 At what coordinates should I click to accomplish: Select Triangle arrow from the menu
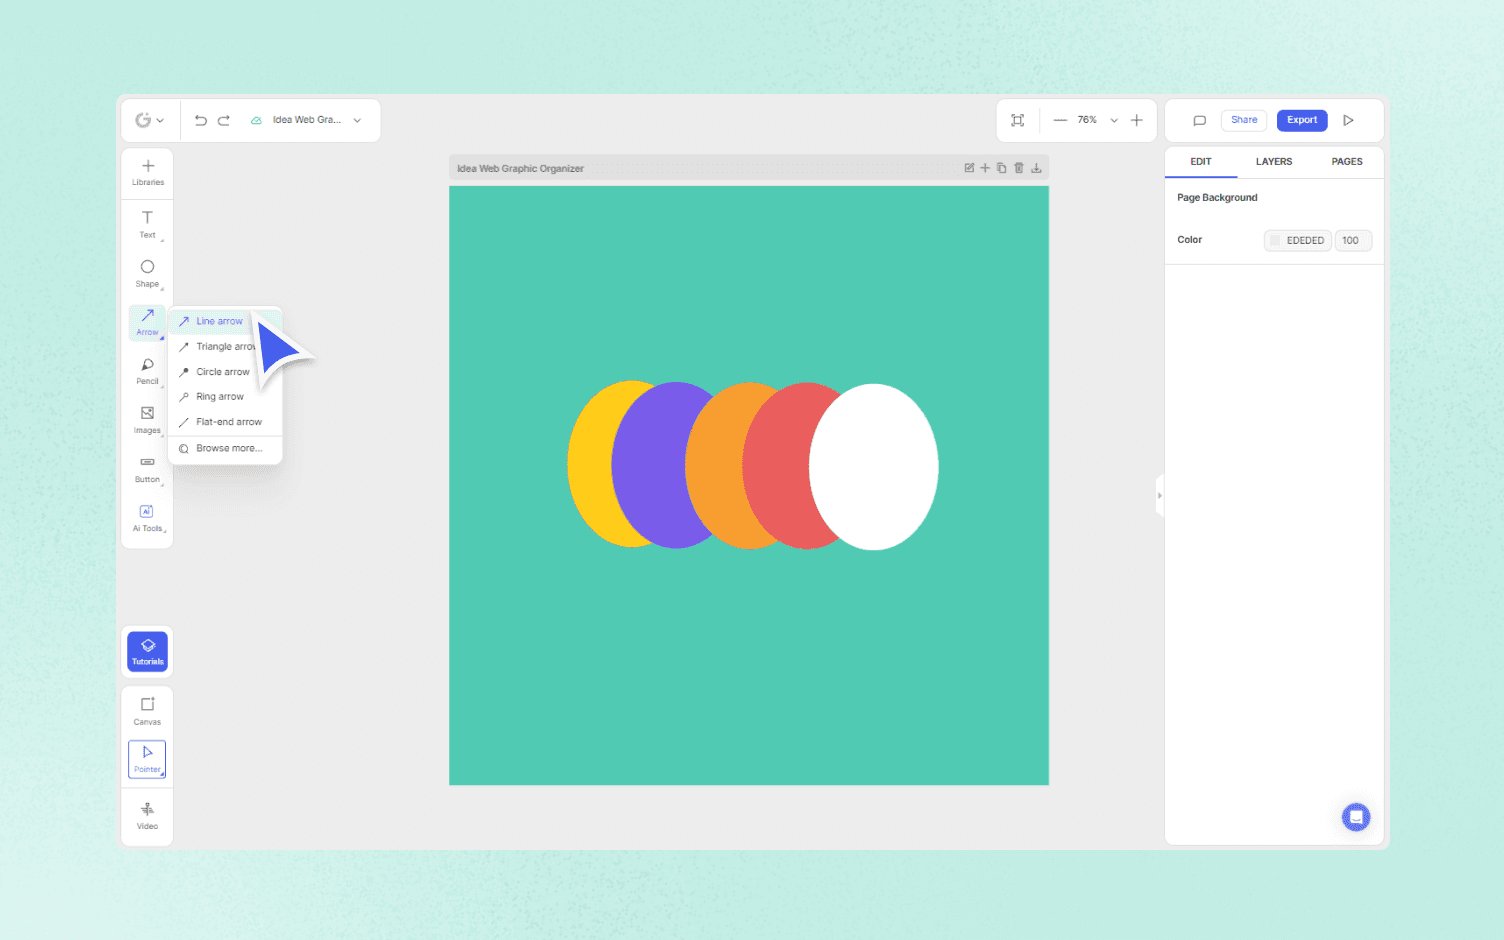pos(216,346)
